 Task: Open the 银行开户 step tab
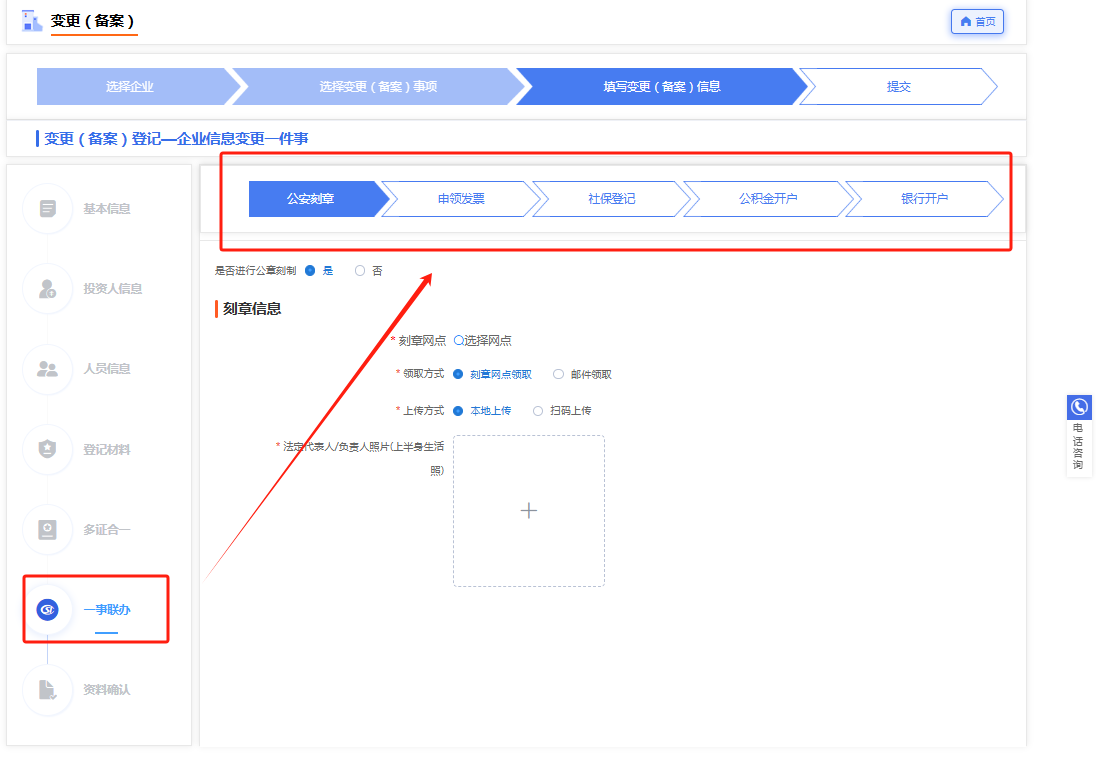(x=923, y=199)
